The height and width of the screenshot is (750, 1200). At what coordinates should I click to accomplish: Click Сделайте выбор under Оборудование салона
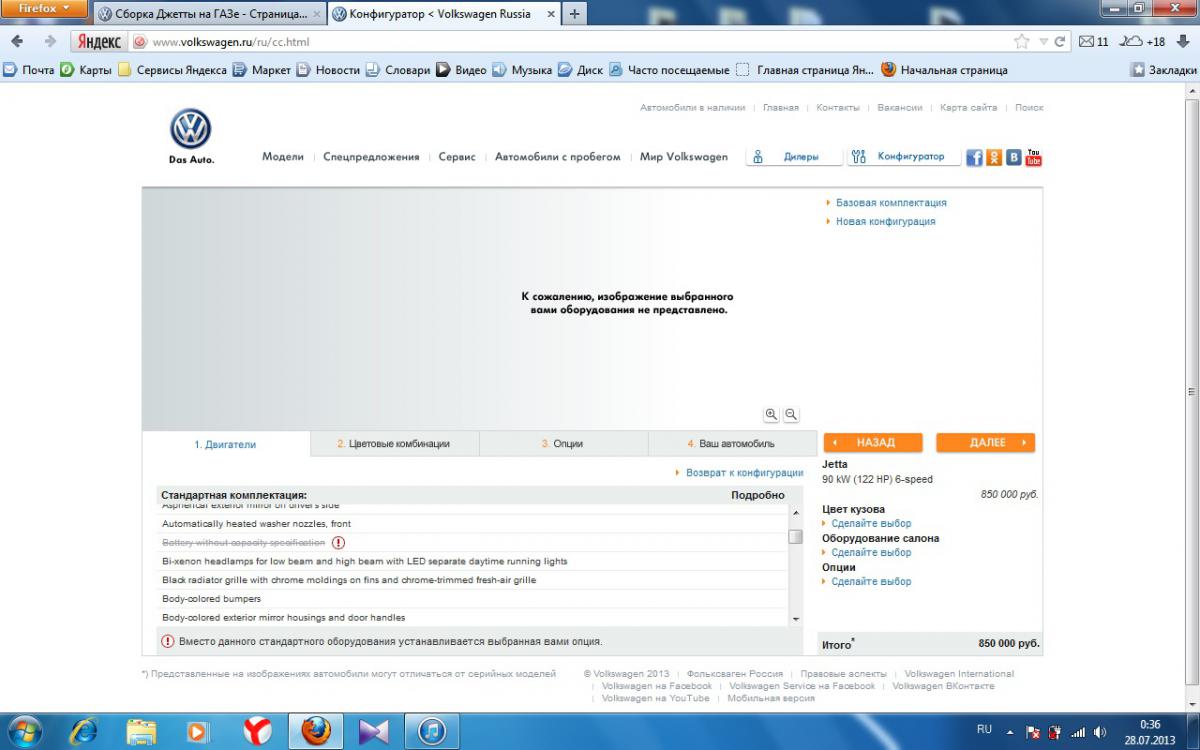871,553
